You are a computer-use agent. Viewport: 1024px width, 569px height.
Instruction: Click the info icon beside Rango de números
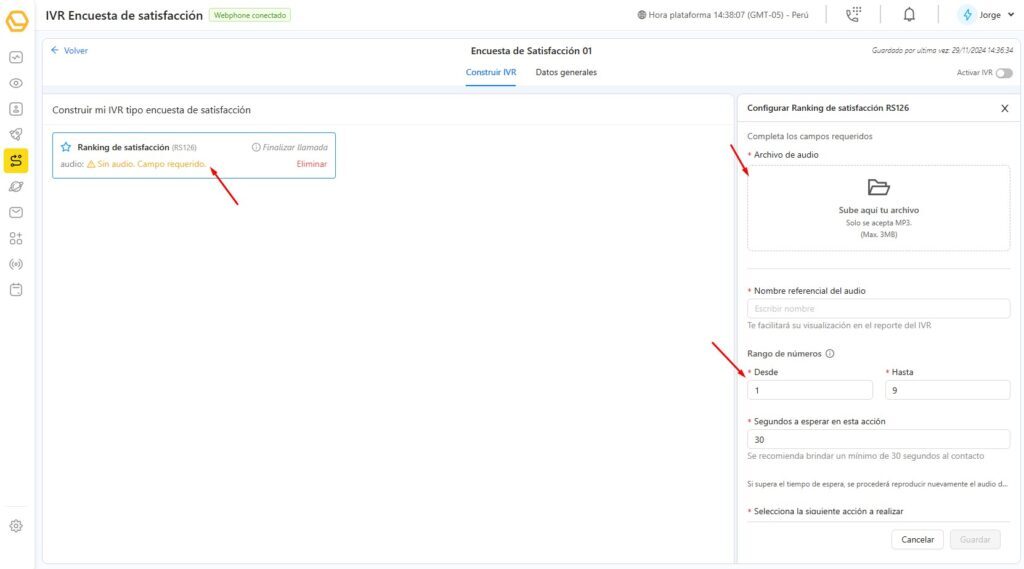click(831, 353)
